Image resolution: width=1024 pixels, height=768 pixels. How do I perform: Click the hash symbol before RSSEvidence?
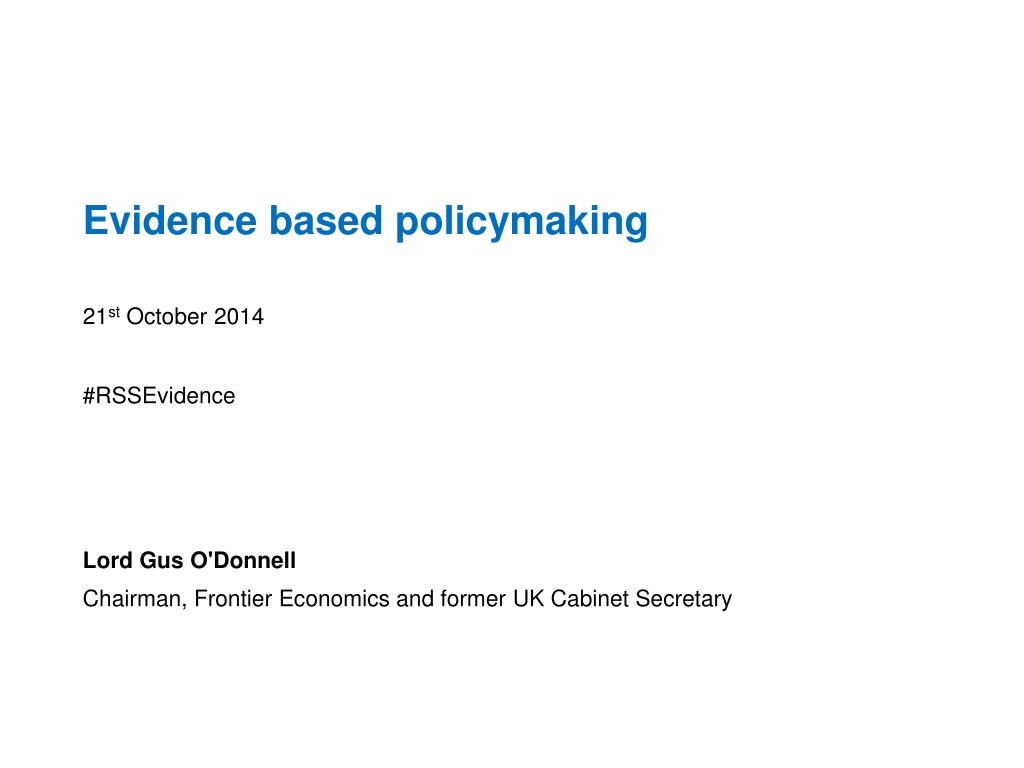(89, 396)
